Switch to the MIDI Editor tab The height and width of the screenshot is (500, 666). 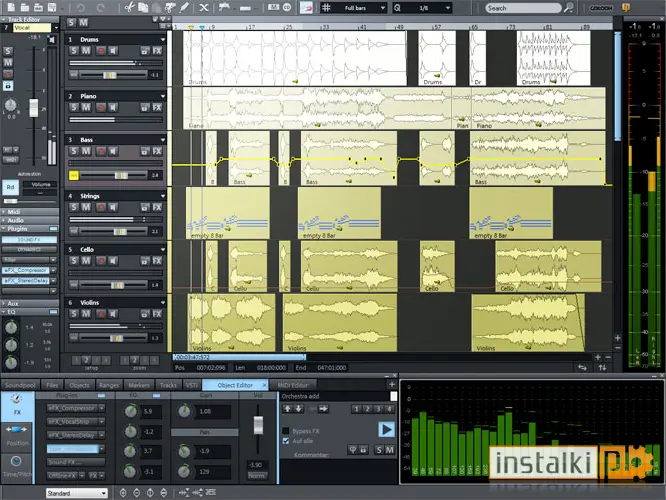(x=293, y=385)
